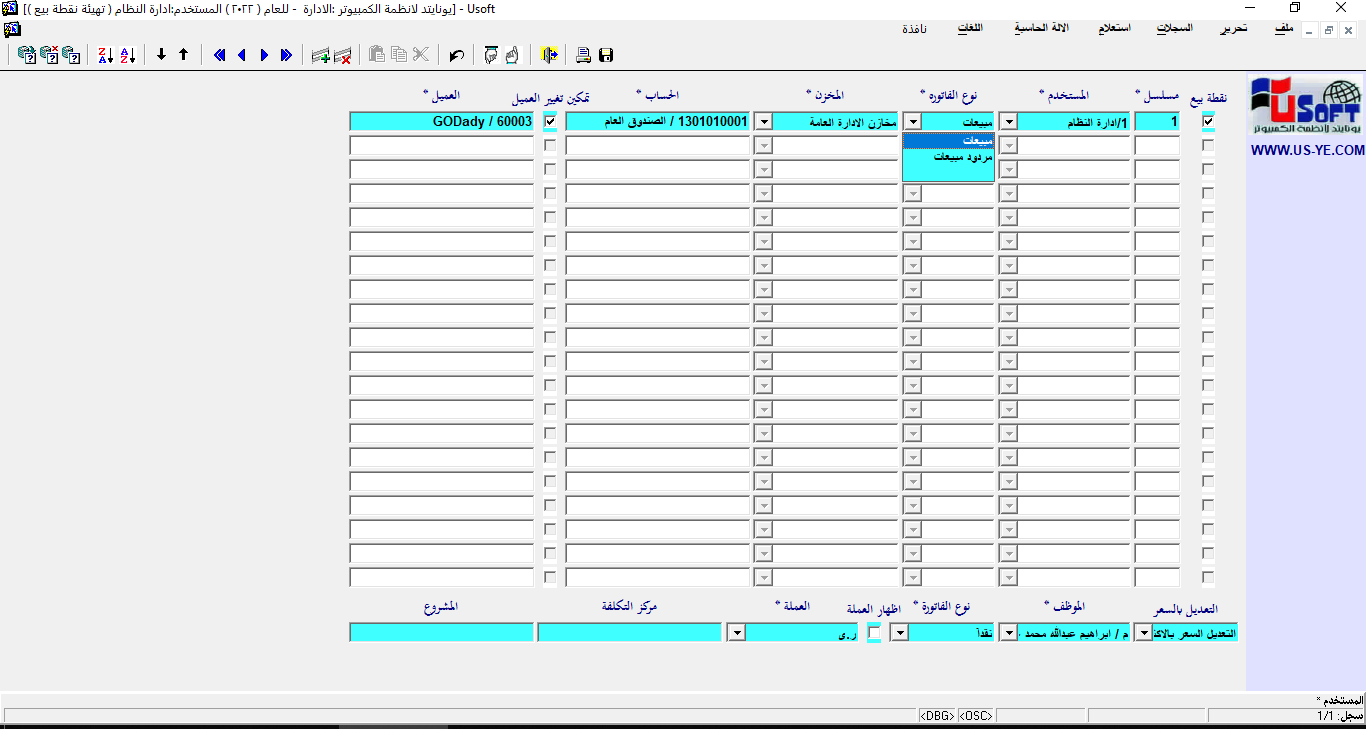Delete record using red X row icon

pyautogui.click(x=342, y=55)
